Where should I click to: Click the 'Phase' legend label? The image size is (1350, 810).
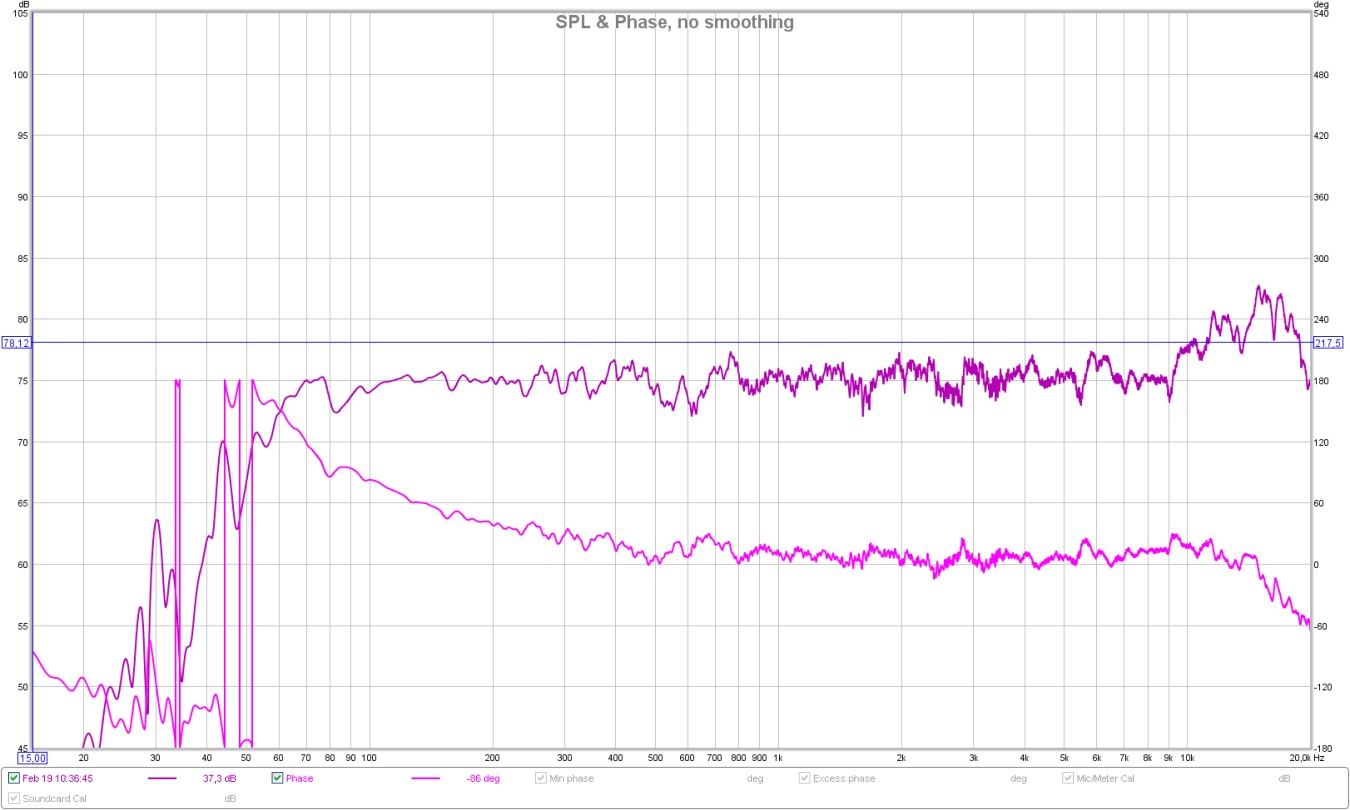300,778
